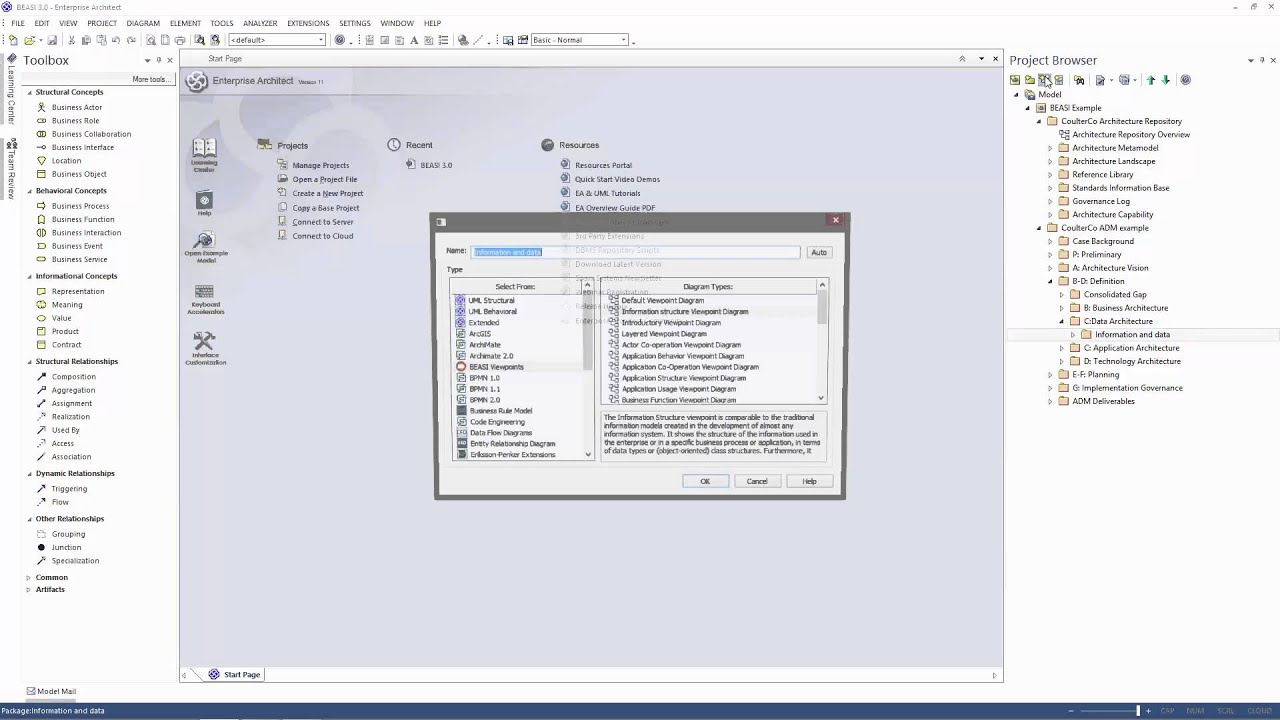
Task: Click OK in the New Diagram dialog
Action: (x=705, y=481)
